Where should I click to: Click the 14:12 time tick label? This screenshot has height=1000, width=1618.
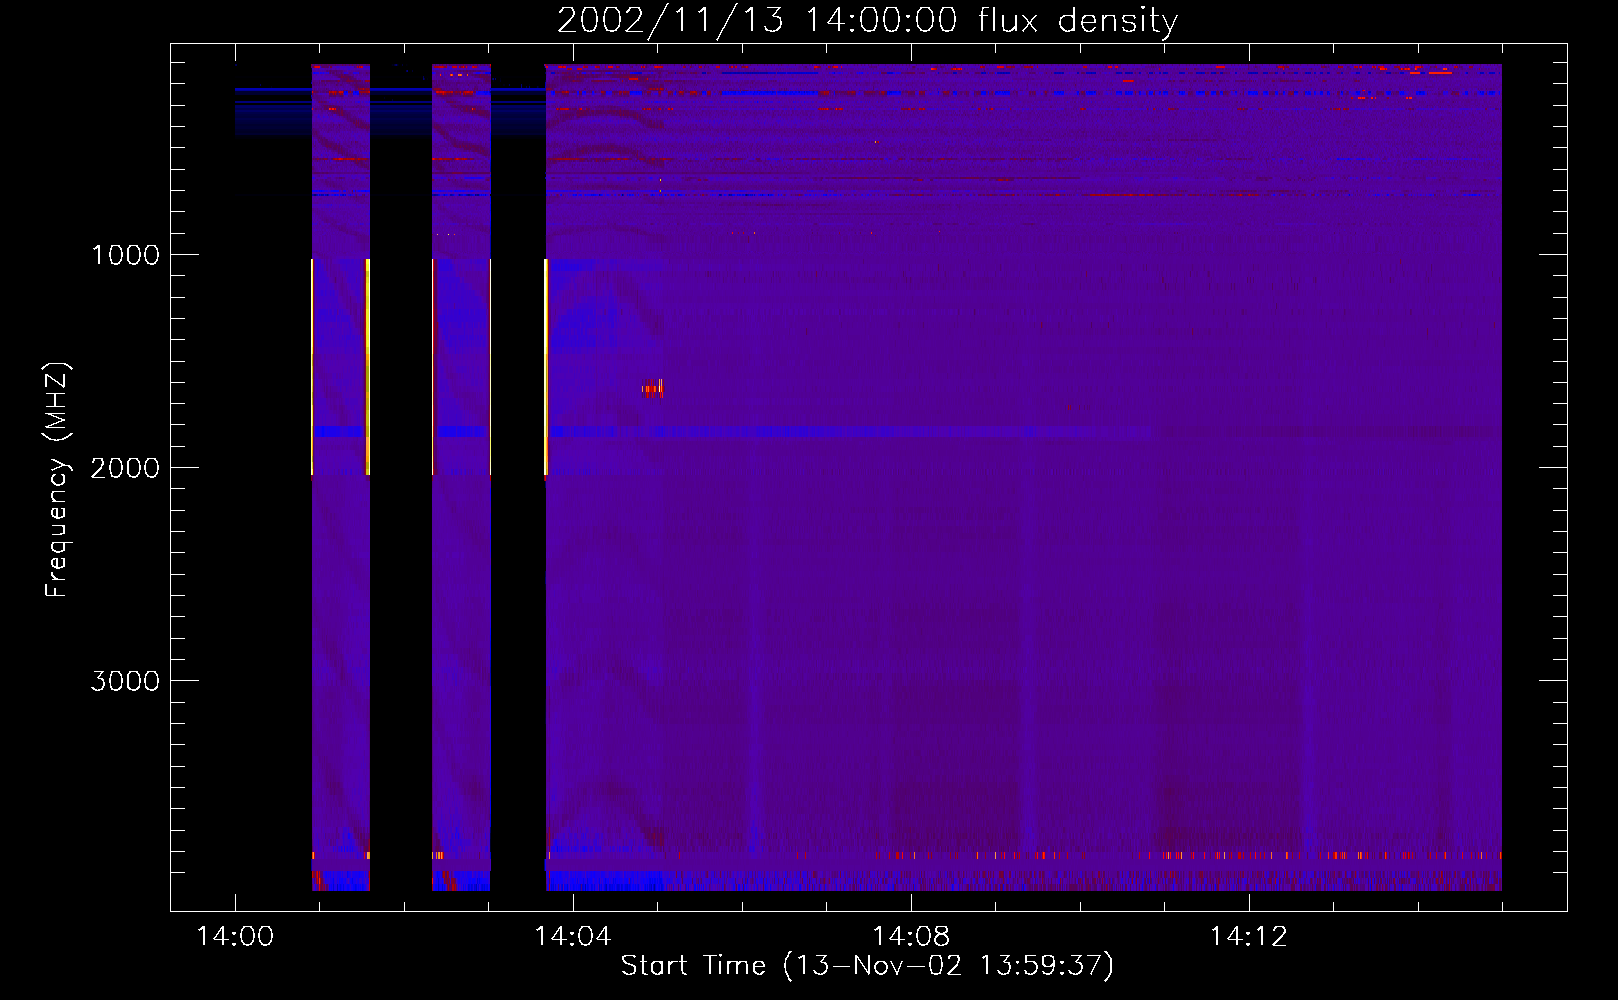1249,937
